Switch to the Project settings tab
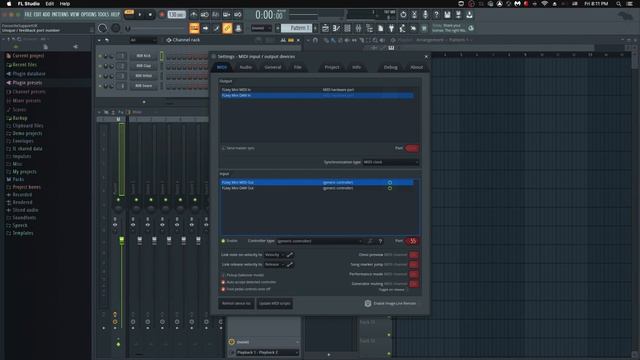640x360 pixels. [x=332, y=67]
